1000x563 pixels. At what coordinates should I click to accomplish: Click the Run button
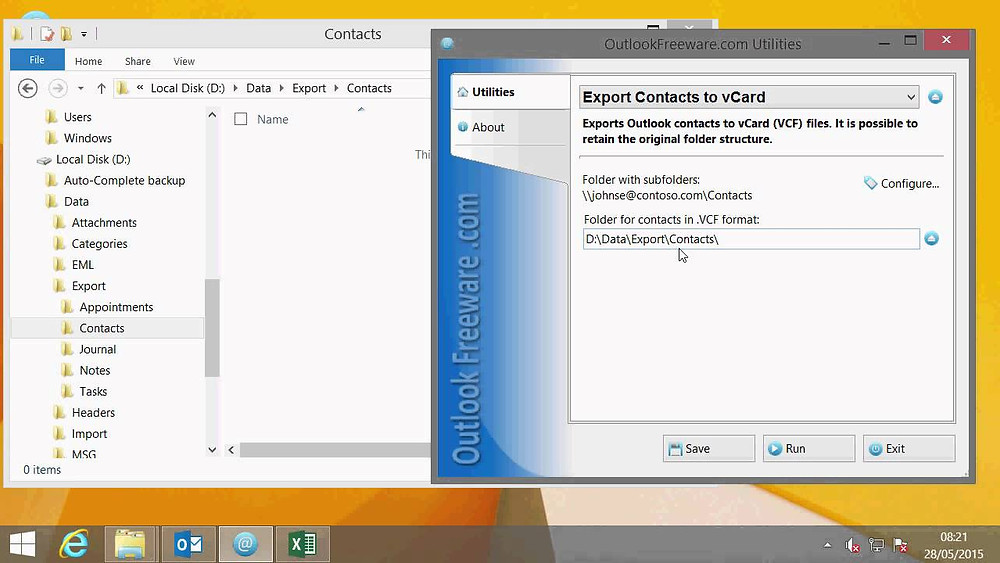tap(809, 448)
